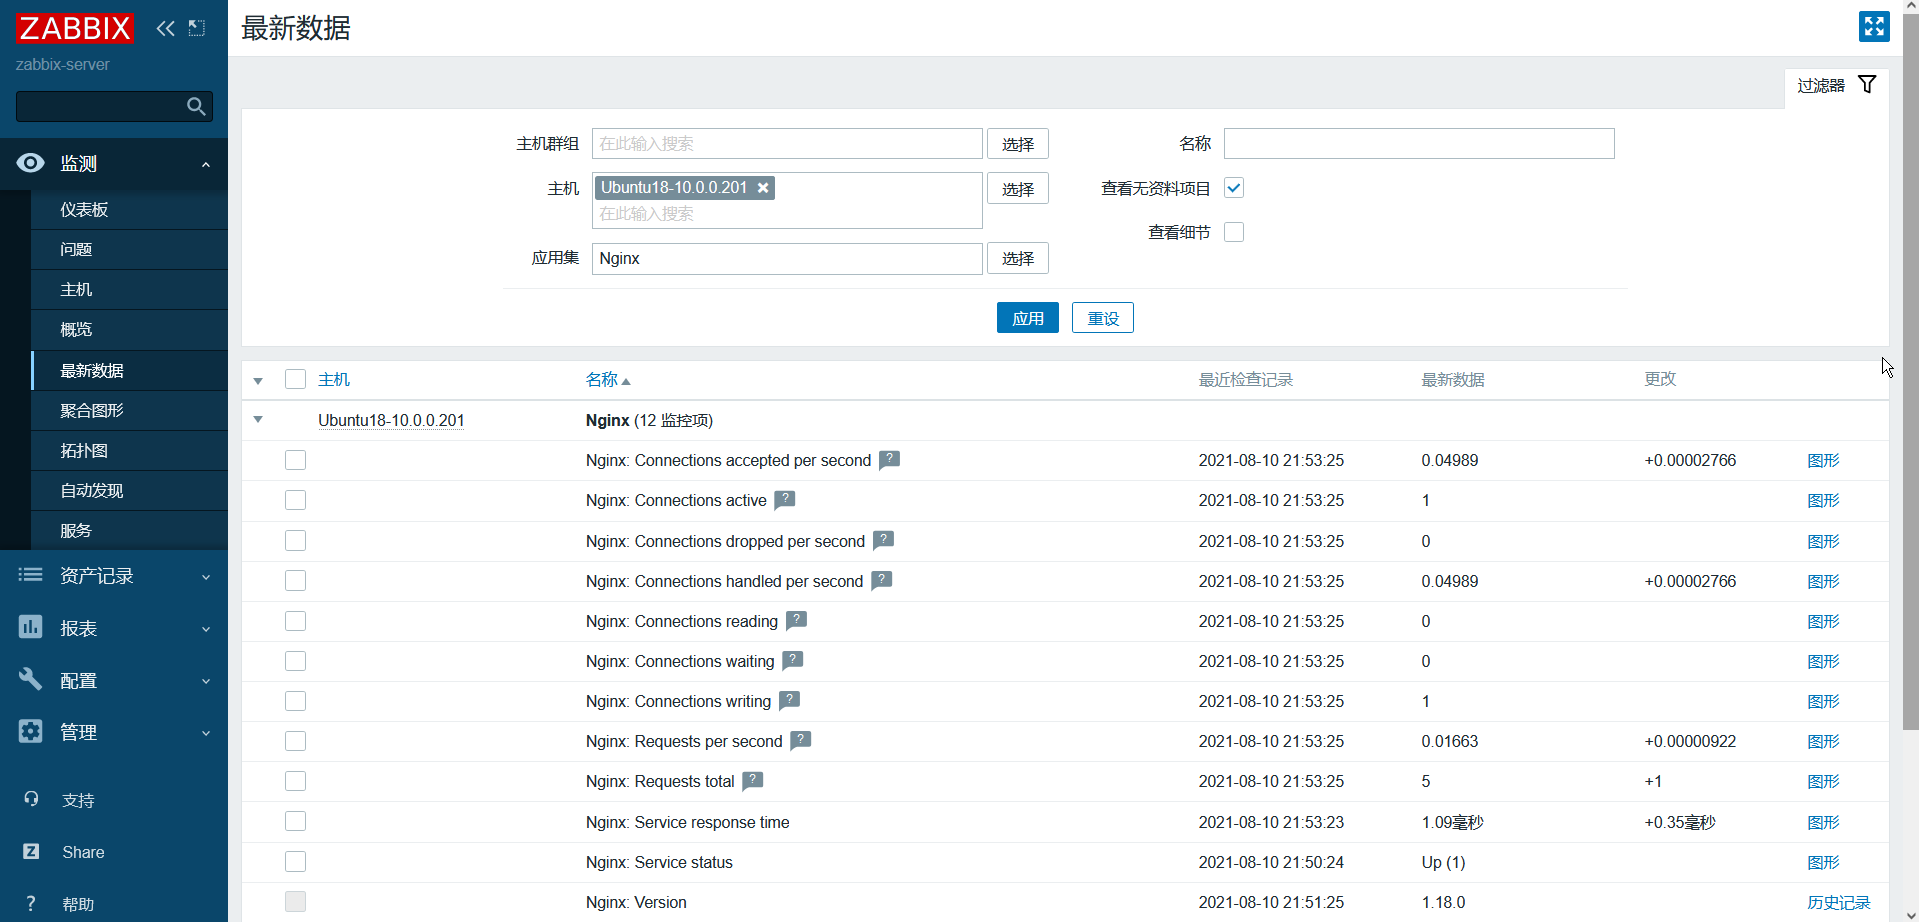This screenshot has height=922, width=1919.
Task: Click the sidebar search magnifier icon
Action: (197, 106)
